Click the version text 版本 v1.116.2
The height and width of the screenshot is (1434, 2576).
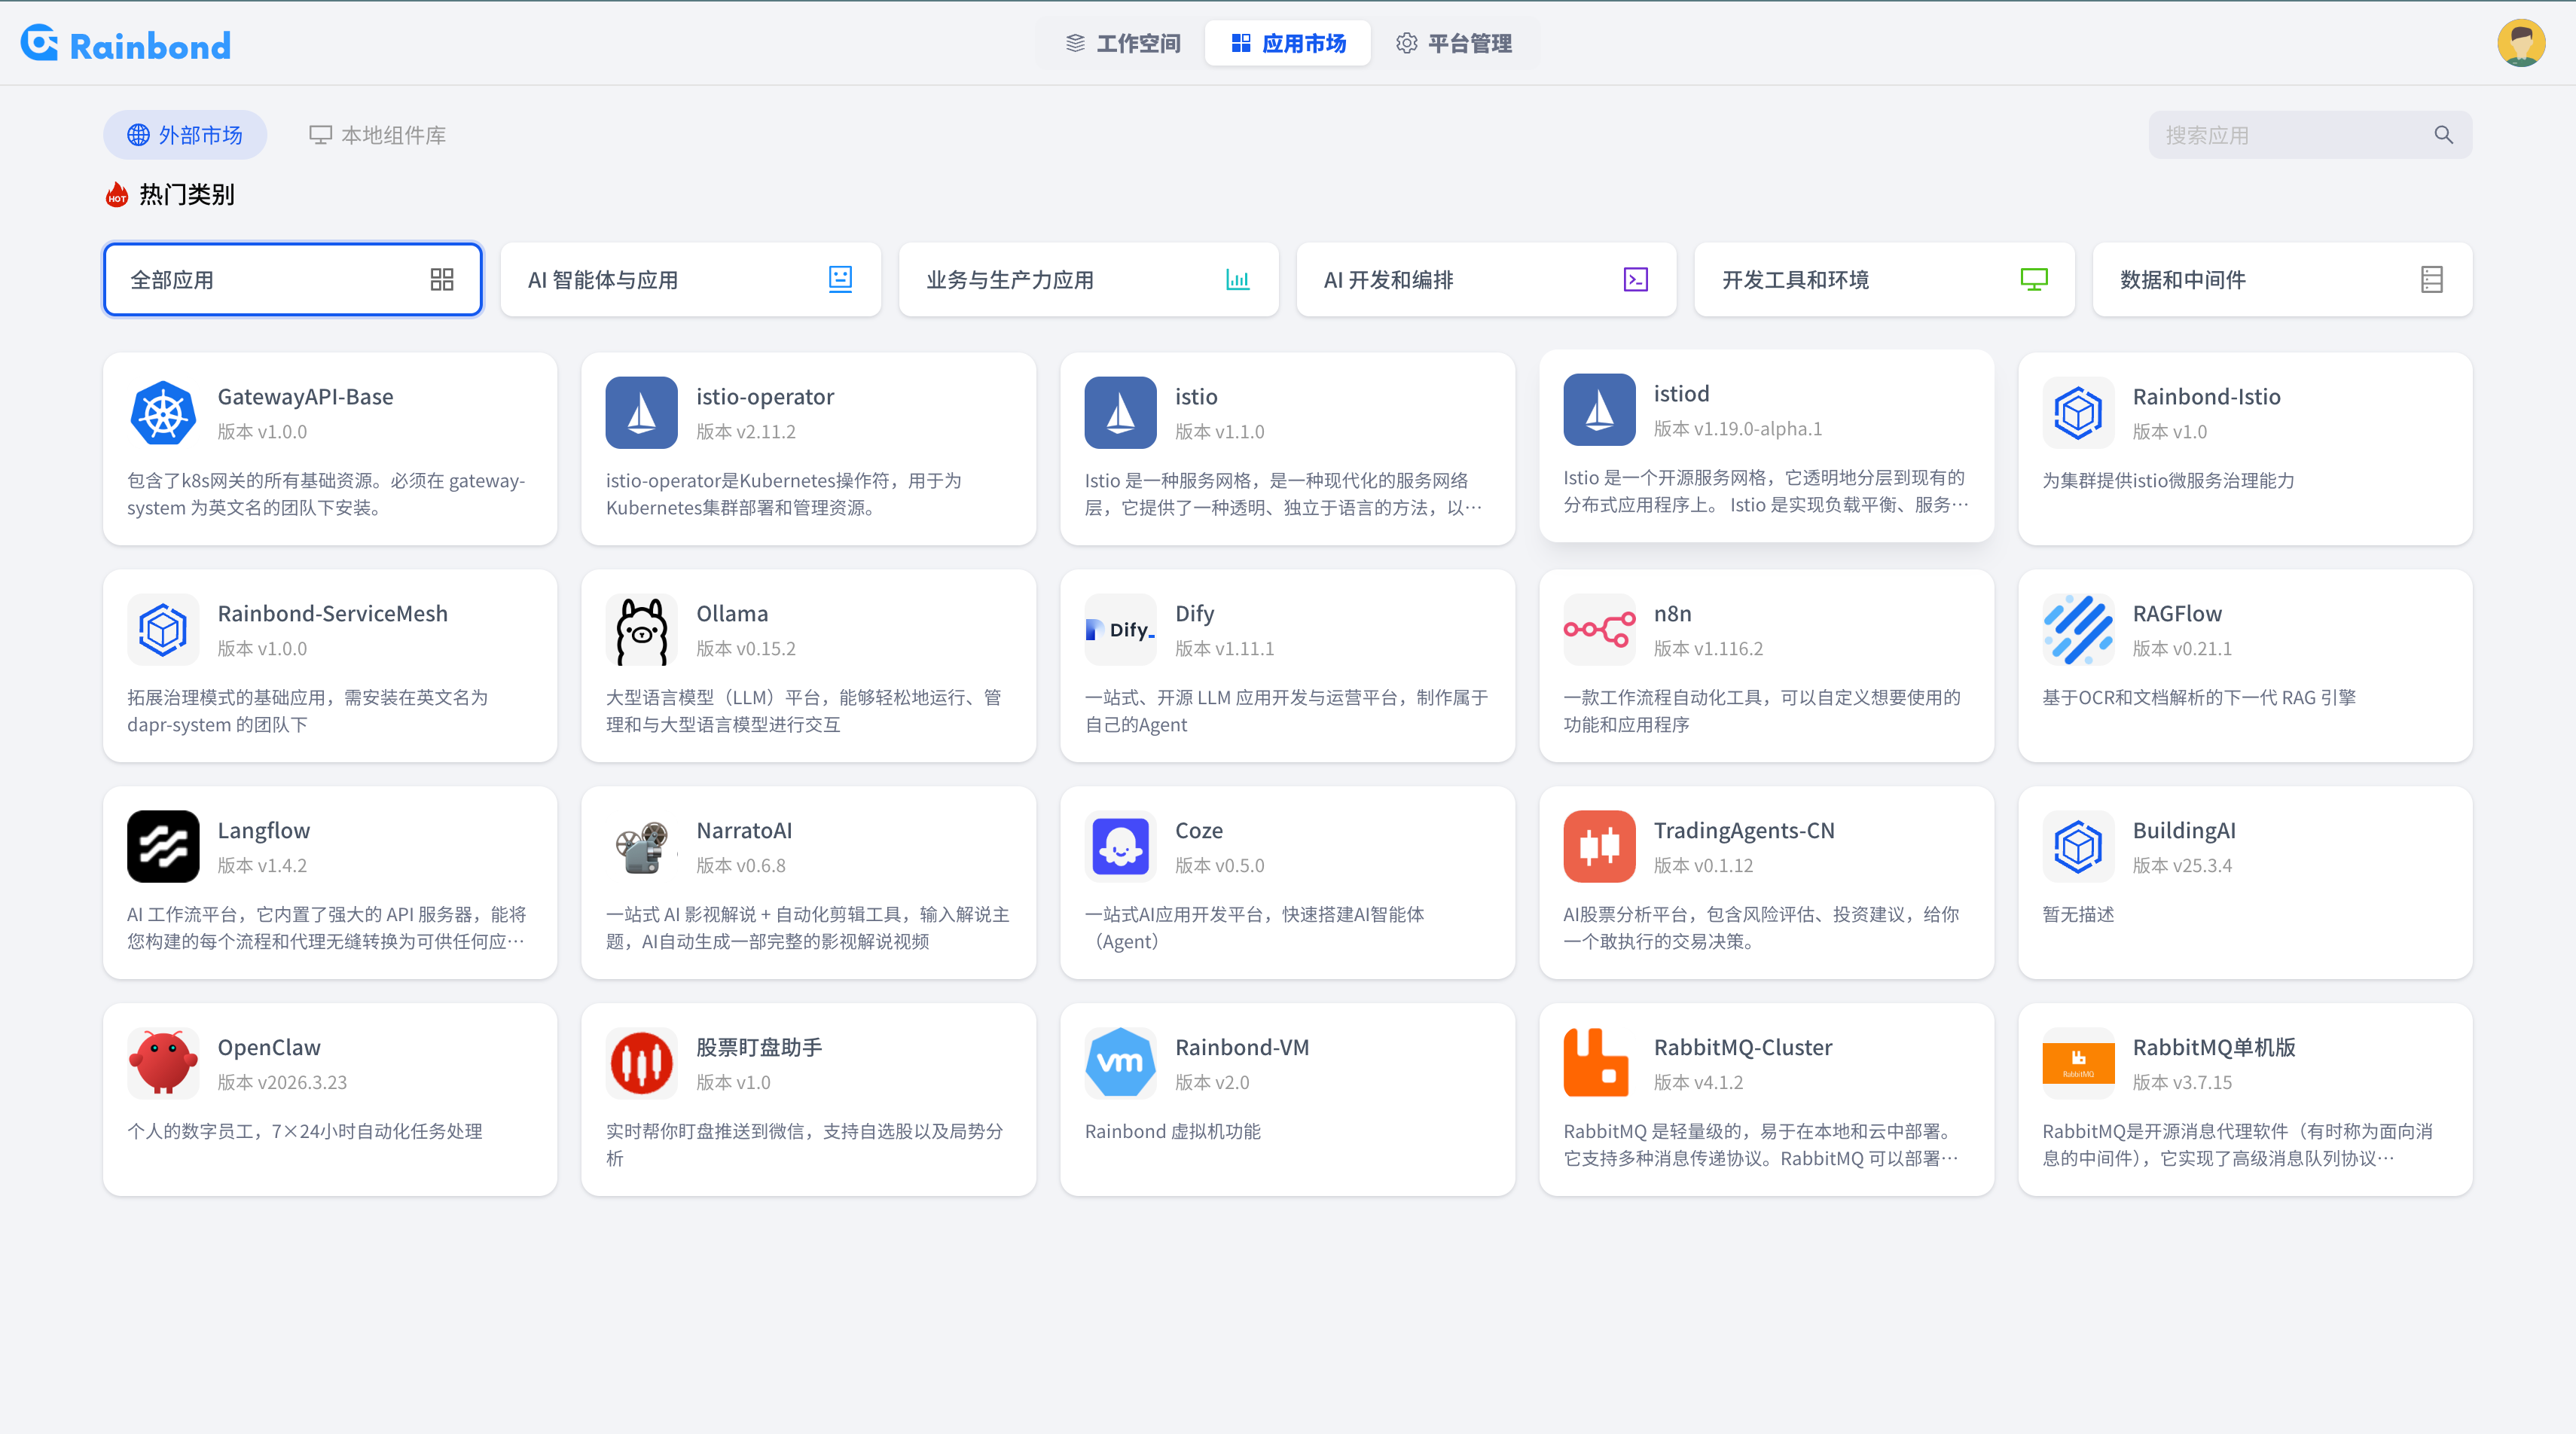(x=1708, y=649)
